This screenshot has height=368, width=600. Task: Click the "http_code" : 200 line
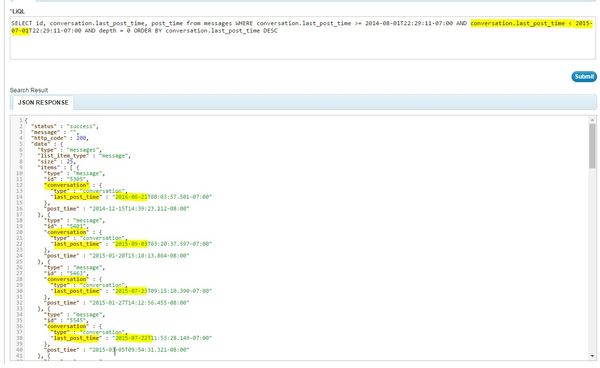click(x=60, y=138)
